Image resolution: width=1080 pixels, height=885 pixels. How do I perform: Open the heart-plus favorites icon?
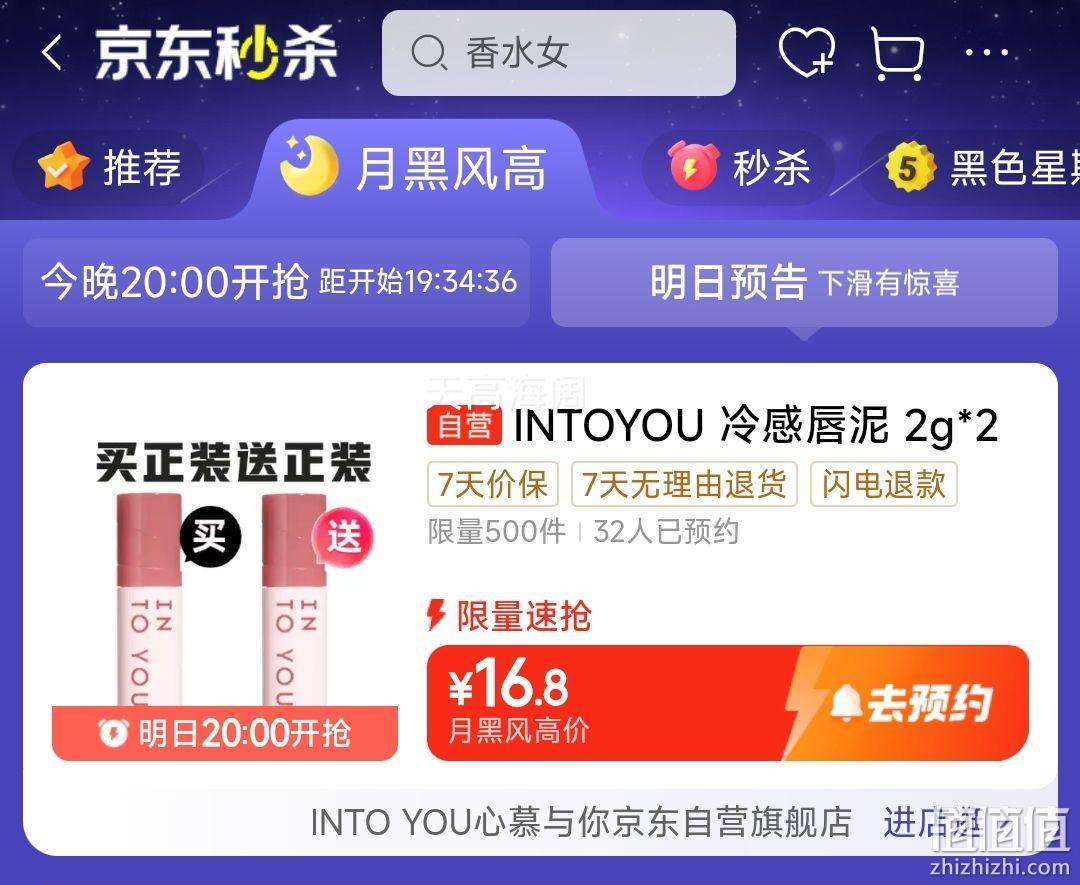[807, 53]
